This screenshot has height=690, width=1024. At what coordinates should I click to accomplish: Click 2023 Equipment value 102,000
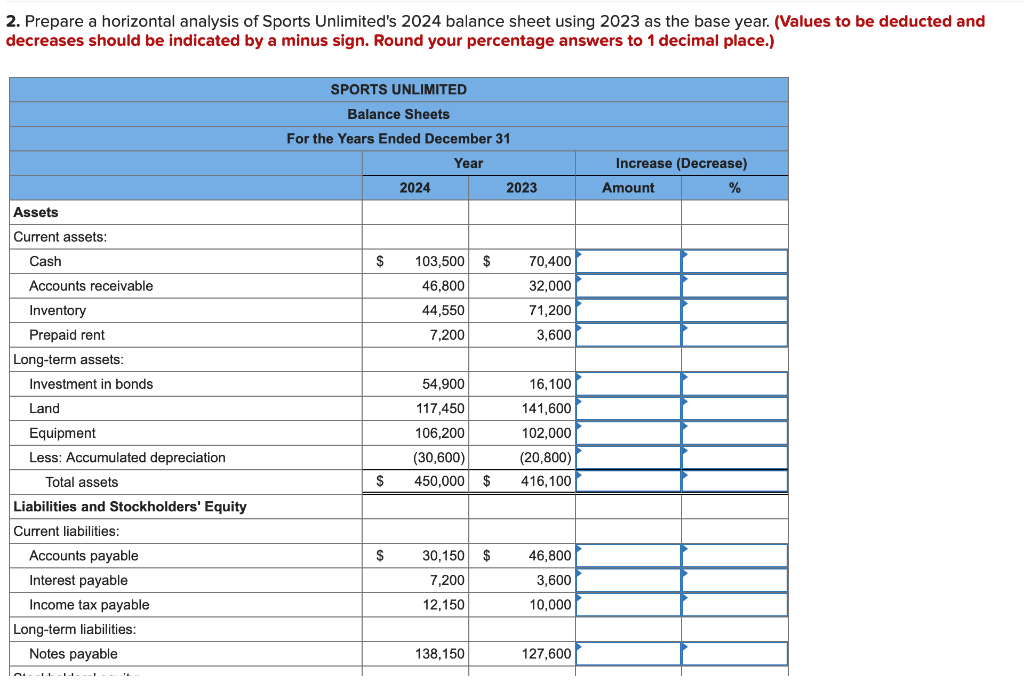pyautogui.click(x=547, y=433)
